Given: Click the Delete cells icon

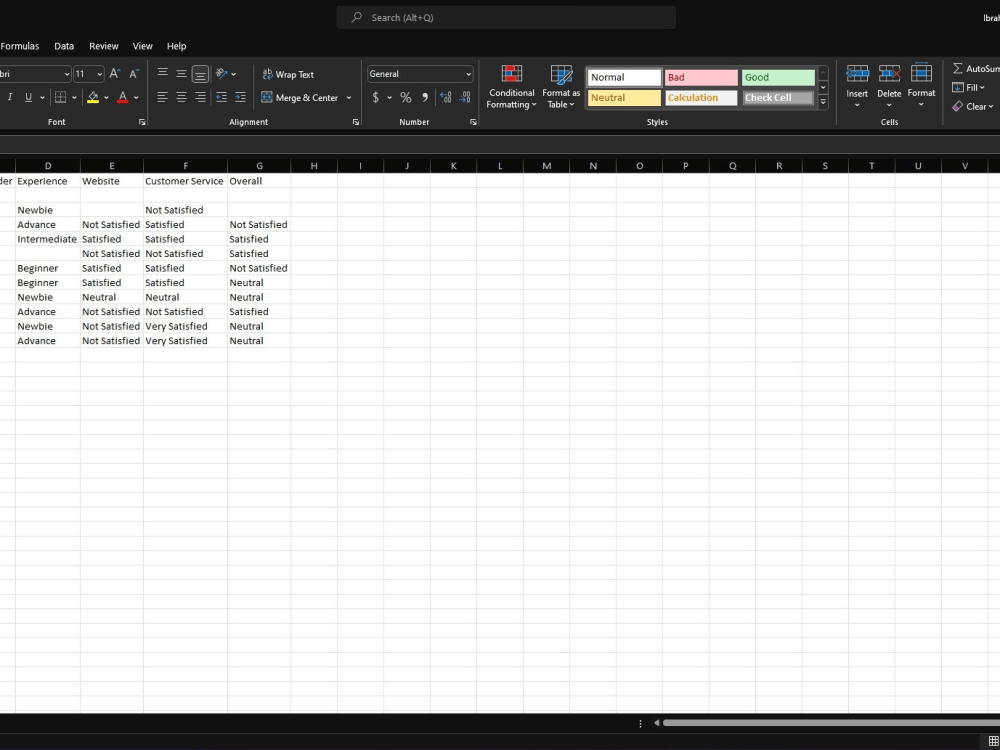Looking at the screenshot, I should (x=889, y=73).
